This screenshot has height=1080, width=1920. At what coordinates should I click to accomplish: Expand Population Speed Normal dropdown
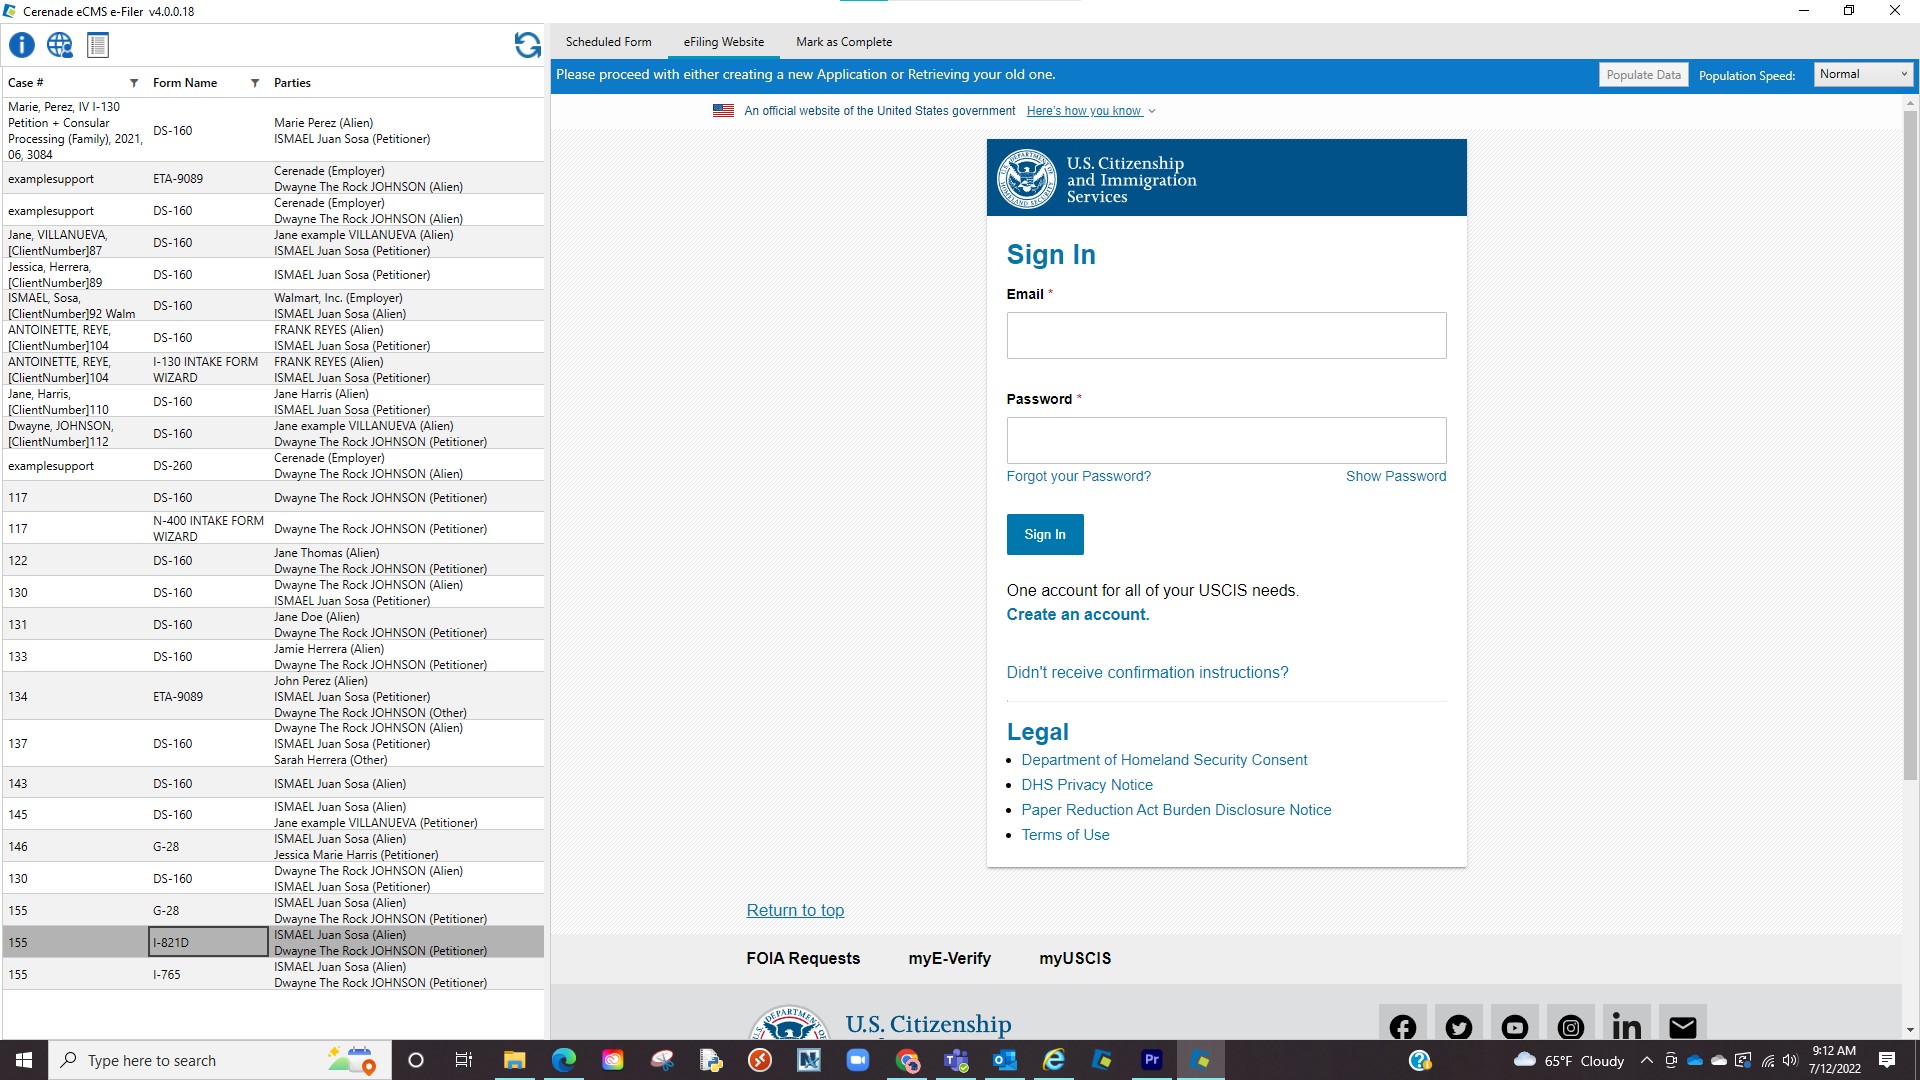click(1863, 74)
